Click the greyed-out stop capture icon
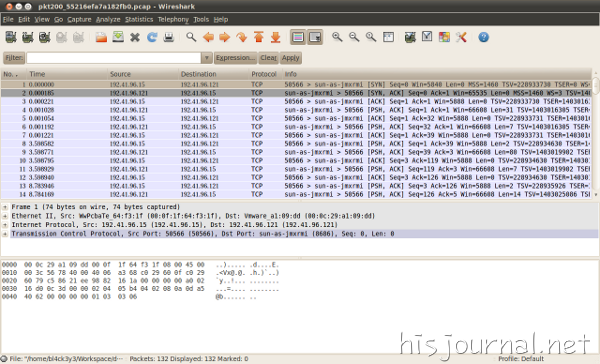The width and height of the screenshot is (600, 364). [x=61, y=37]
